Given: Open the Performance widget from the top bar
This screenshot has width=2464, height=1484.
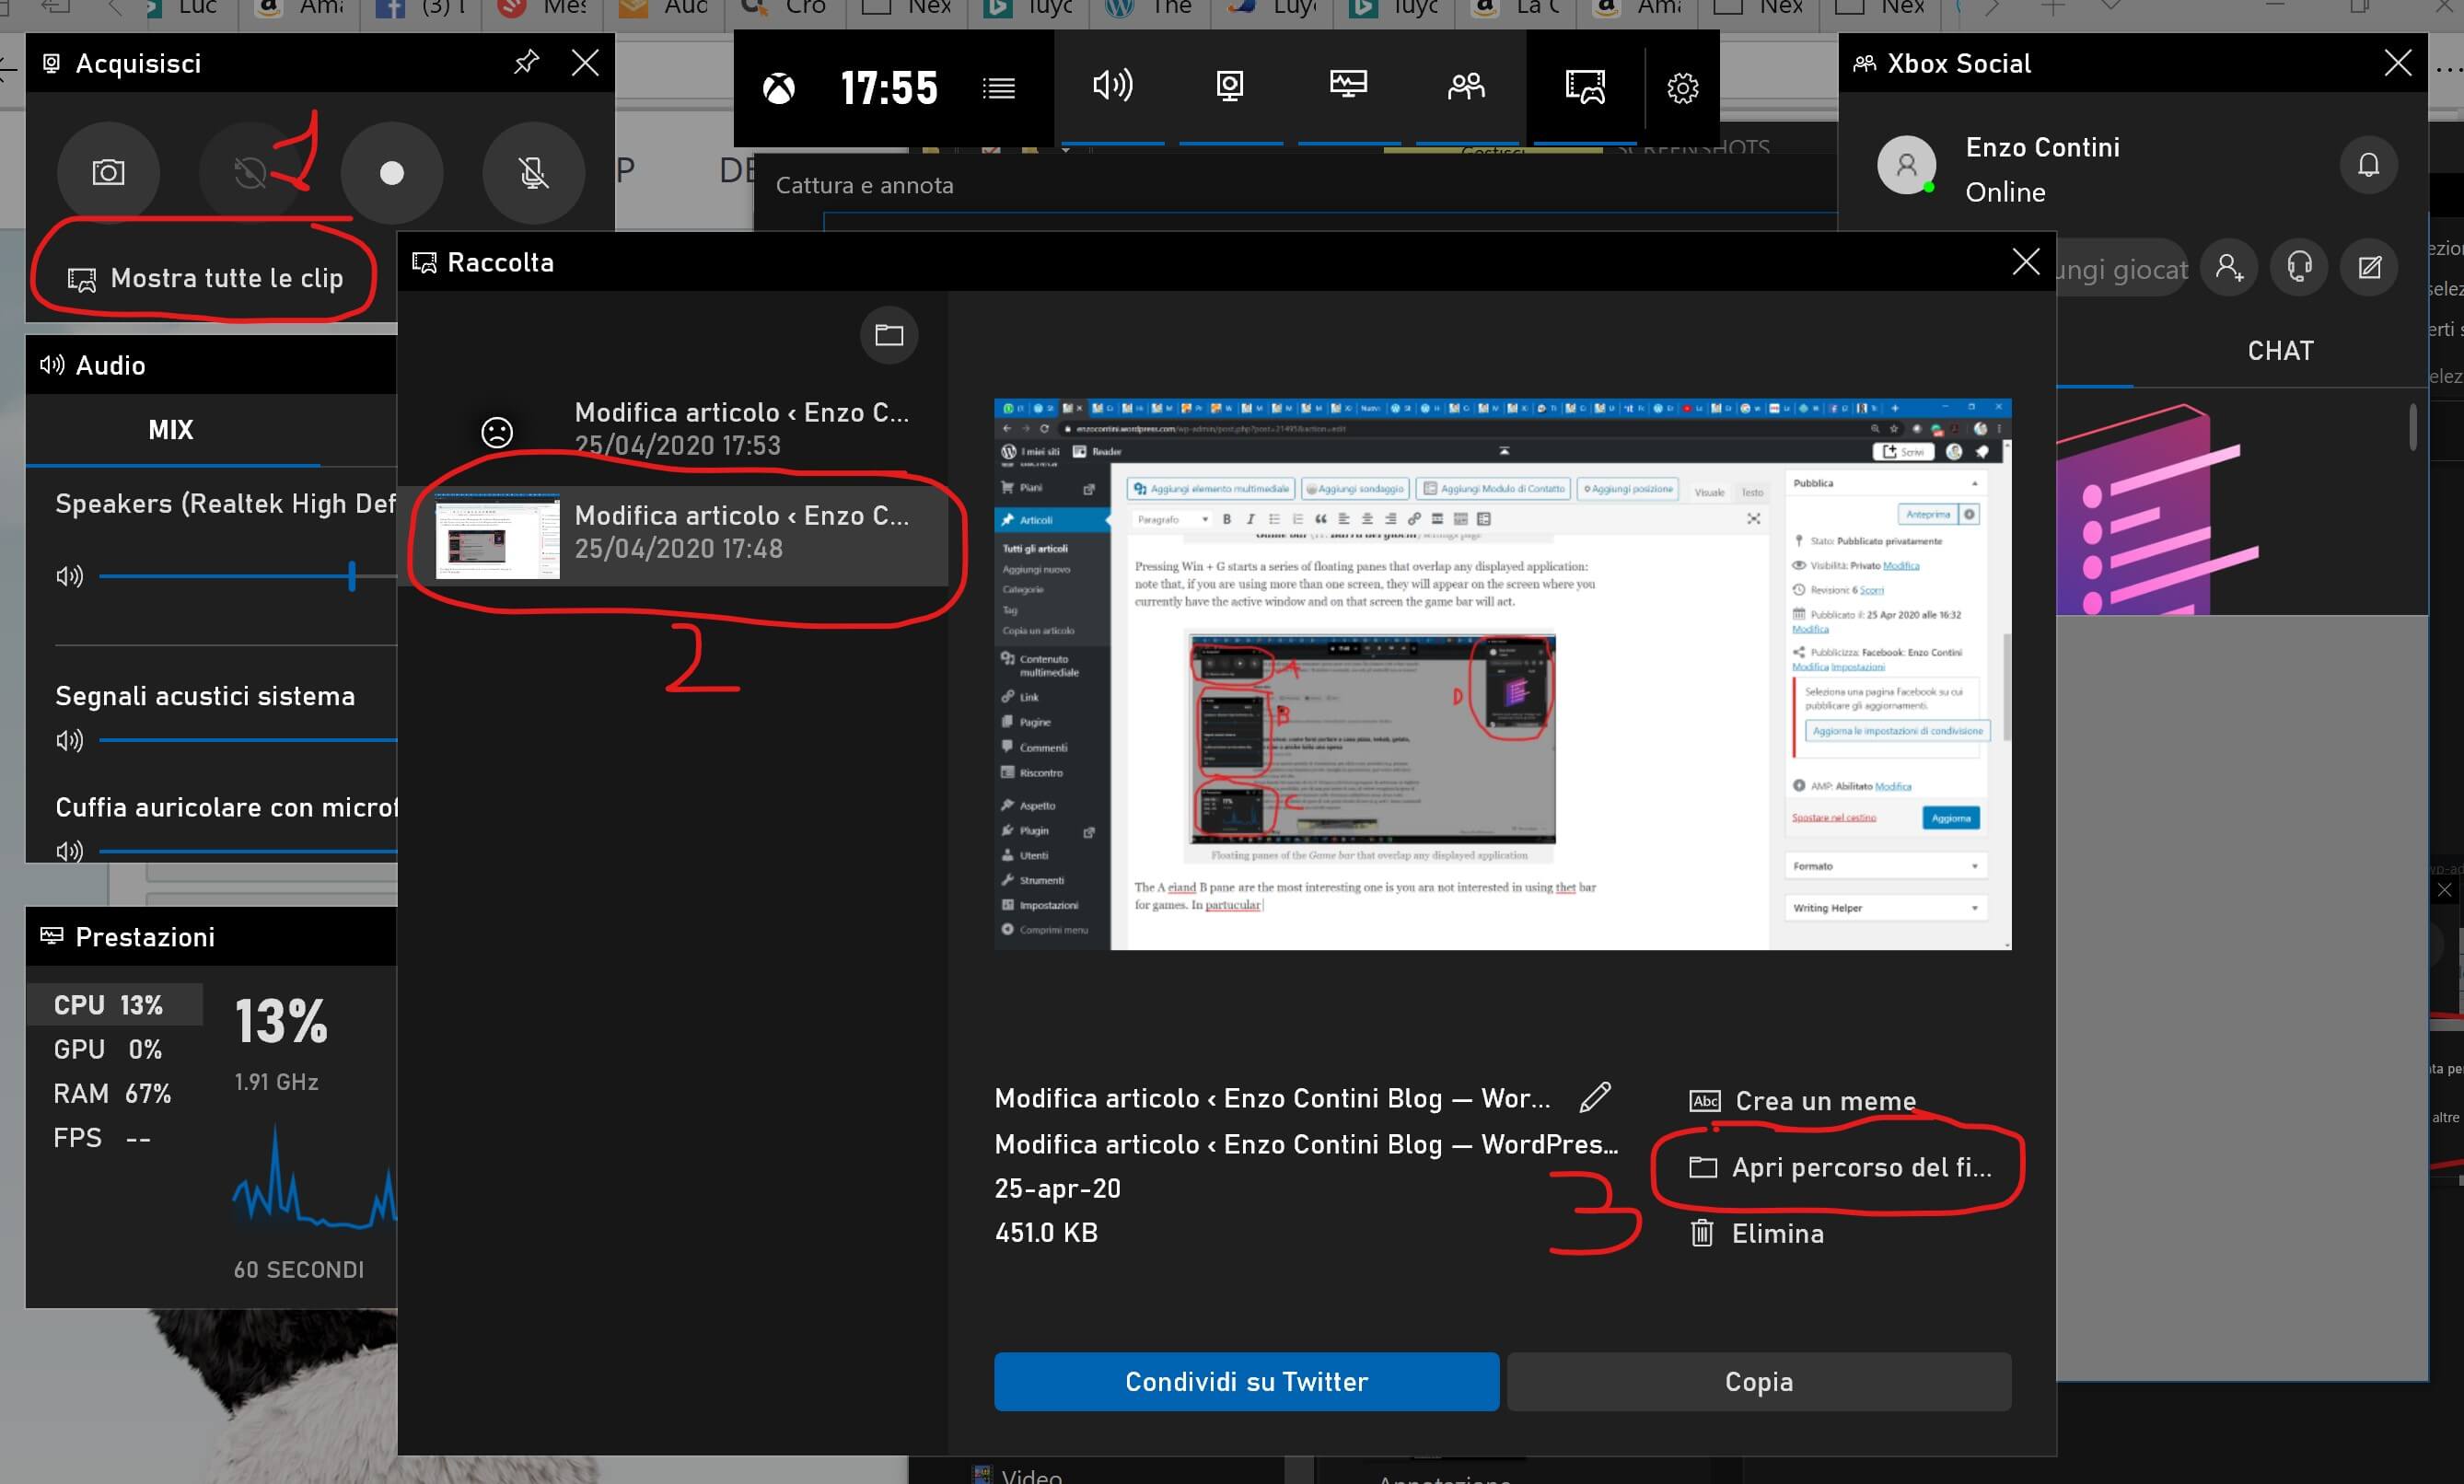Looking at the screenshot, I should click(1349, 87).
